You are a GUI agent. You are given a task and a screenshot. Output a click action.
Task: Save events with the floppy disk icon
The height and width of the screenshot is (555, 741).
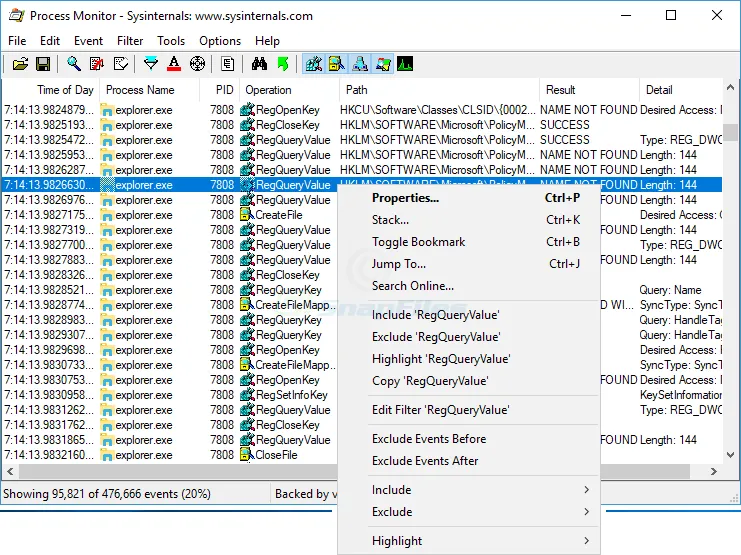click(x=43, y=64)
